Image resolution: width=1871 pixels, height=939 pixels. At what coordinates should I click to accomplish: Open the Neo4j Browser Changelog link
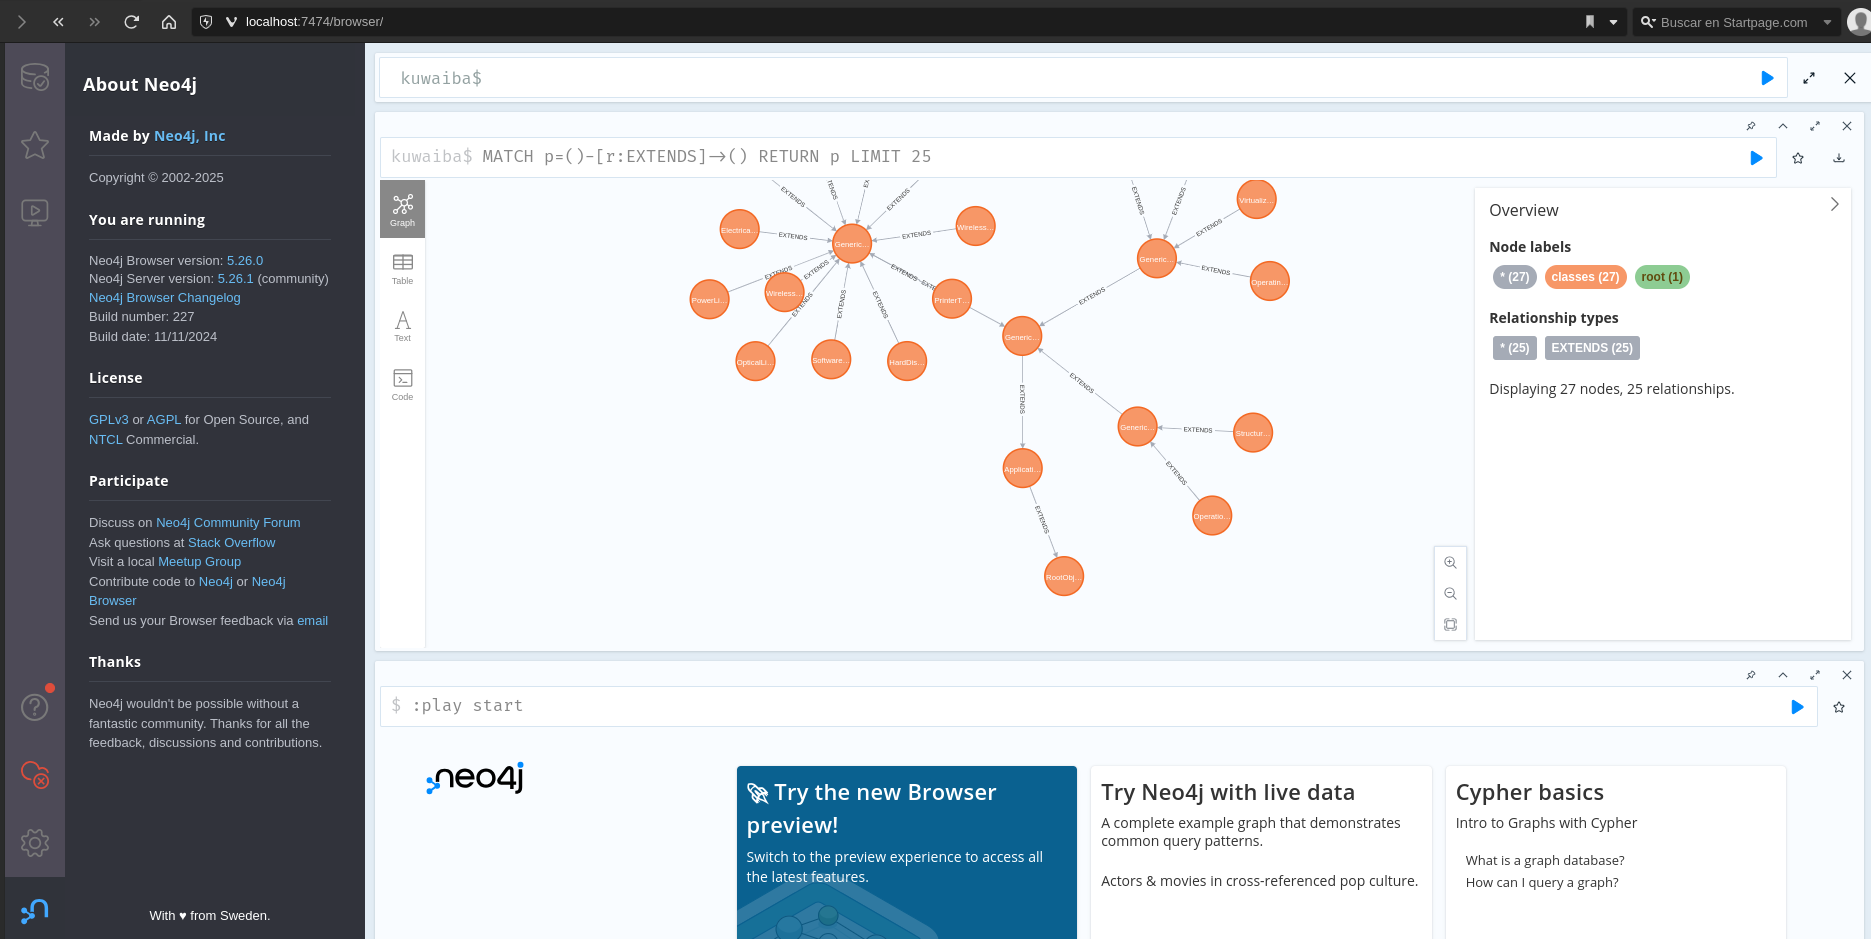pos(164,298)
